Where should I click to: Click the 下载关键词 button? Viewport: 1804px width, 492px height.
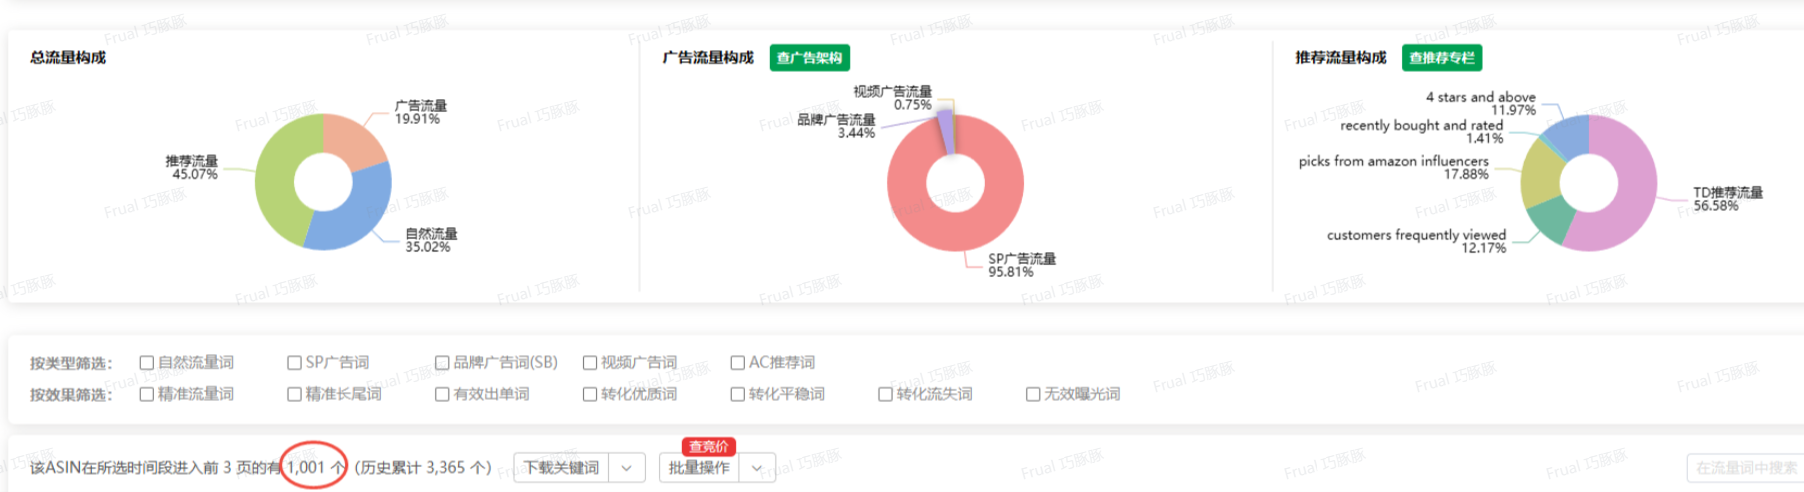(562, 468)
